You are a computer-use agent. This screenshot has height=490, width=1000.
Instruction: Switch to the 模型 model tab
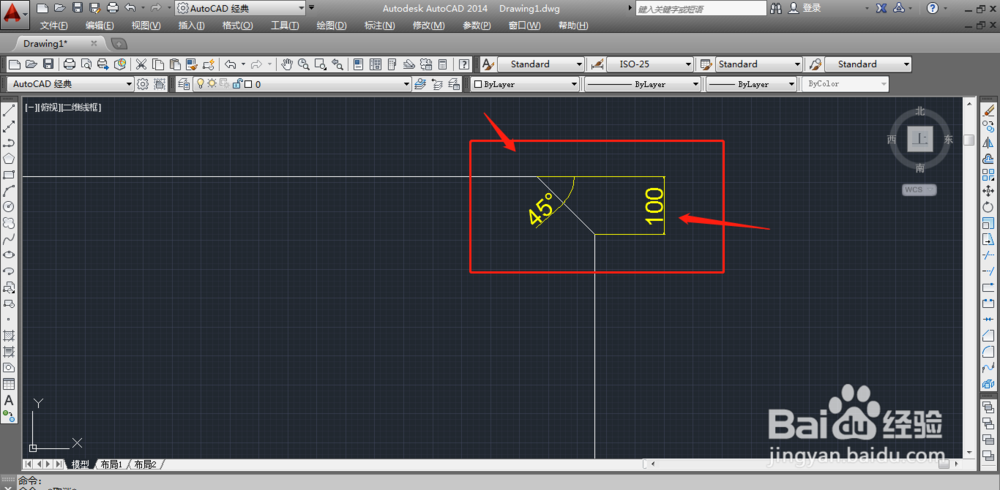(x=80, y=464)
